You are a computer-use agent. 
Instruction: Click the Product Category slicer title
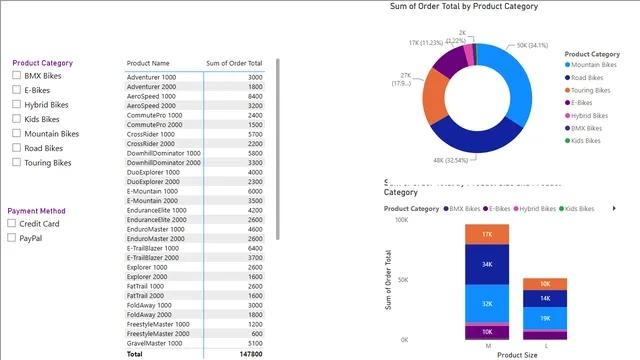point(42,63)
